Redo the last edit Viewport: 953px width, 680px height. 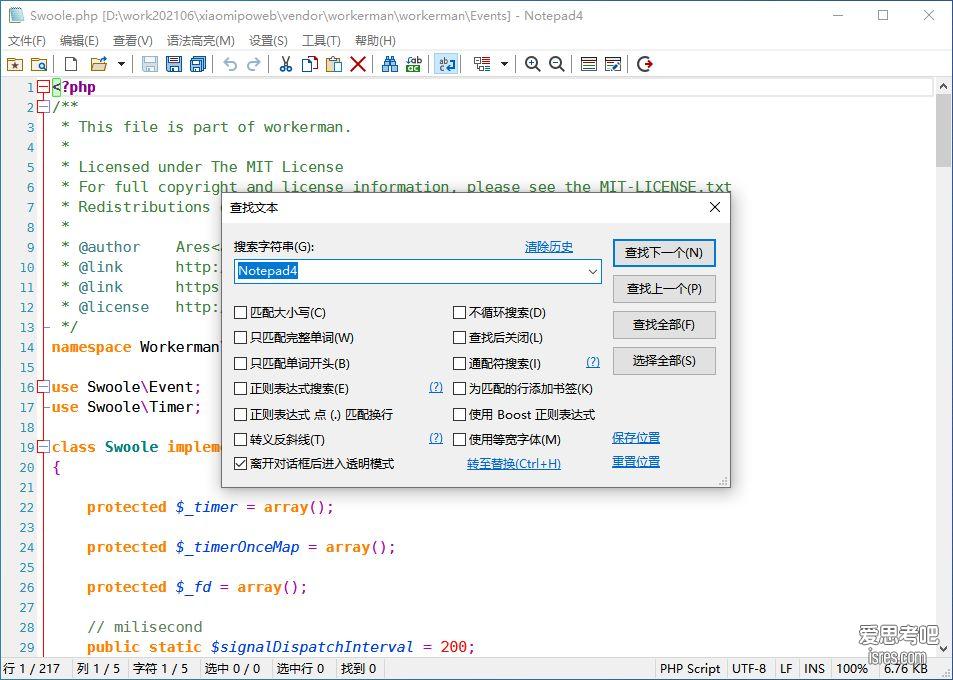254,64
